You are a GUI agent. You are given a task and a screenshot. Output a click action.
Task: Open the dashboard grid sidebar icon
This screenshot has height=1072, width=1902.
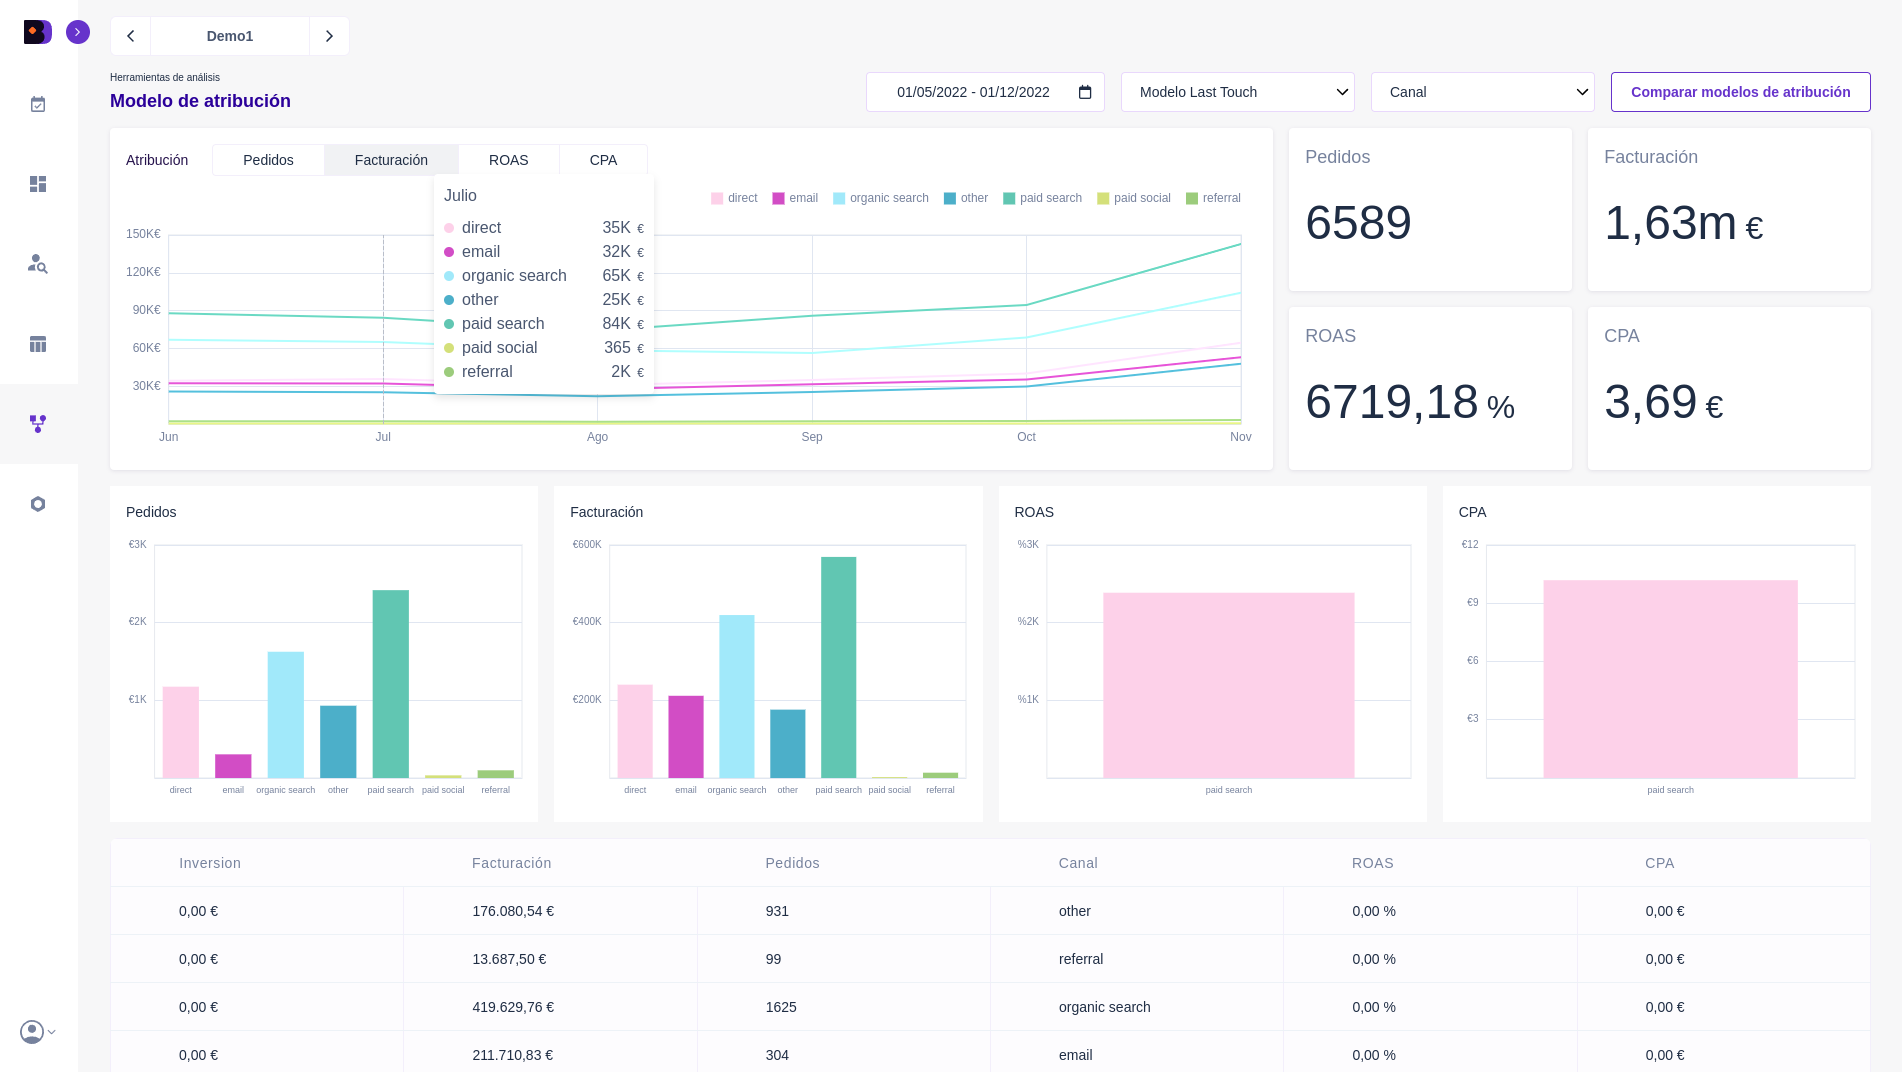38,184
